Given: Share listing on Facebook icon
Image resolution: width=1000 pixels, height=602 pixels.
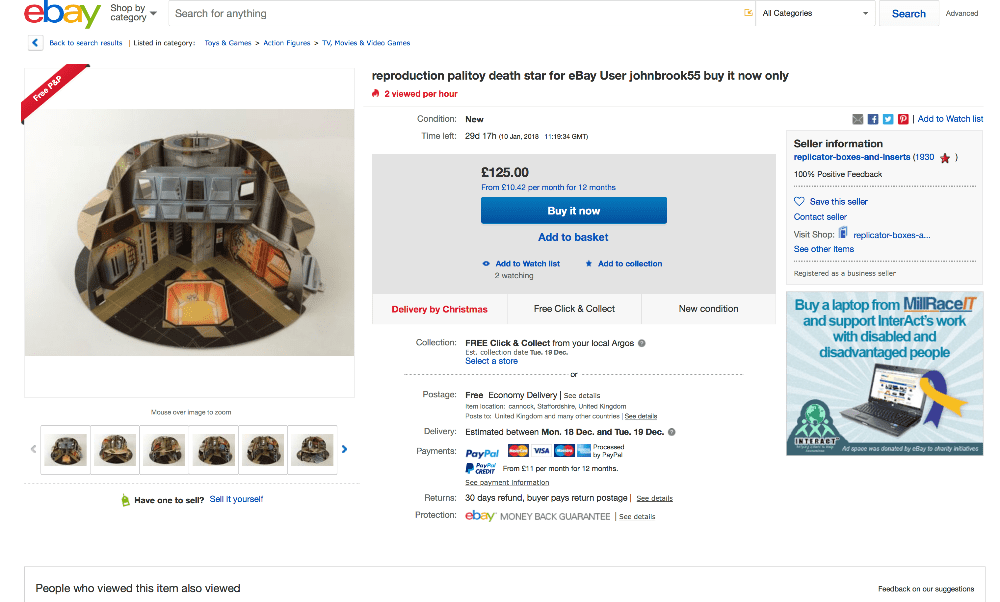Looking at the screenshot, I should [873, 119].
